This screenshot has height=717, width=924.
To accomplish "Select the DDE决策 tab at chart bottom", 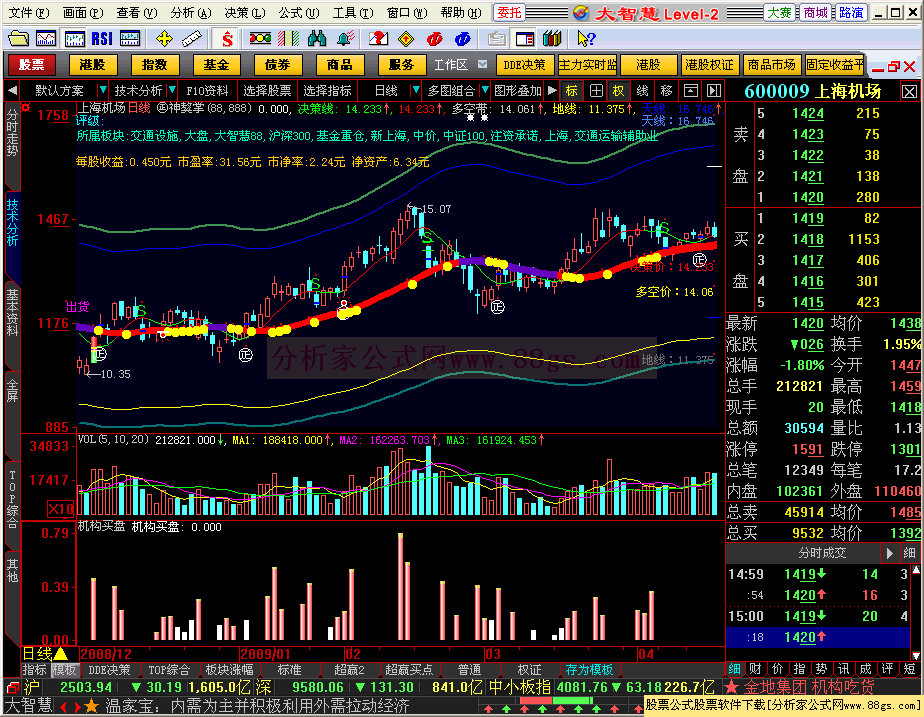I will tap(109, 670).
